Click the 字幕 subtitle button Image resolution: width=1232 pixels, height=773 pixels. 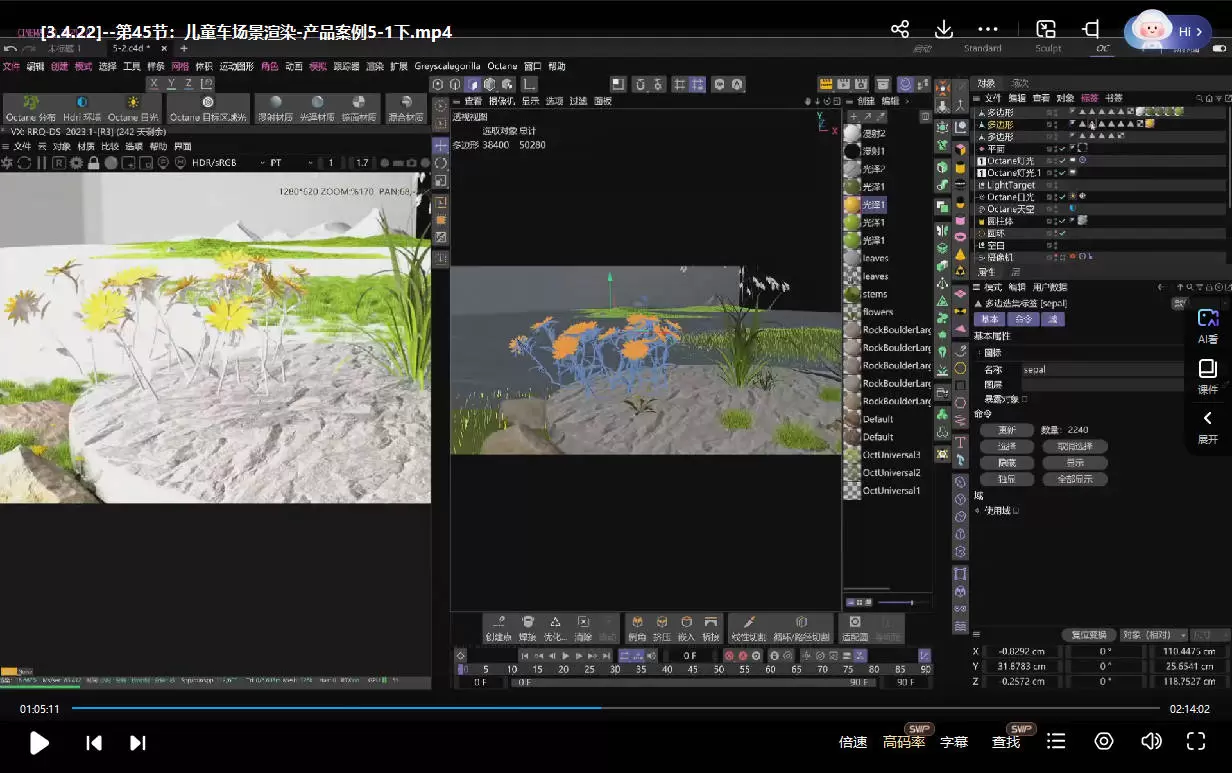coord(954,742)
